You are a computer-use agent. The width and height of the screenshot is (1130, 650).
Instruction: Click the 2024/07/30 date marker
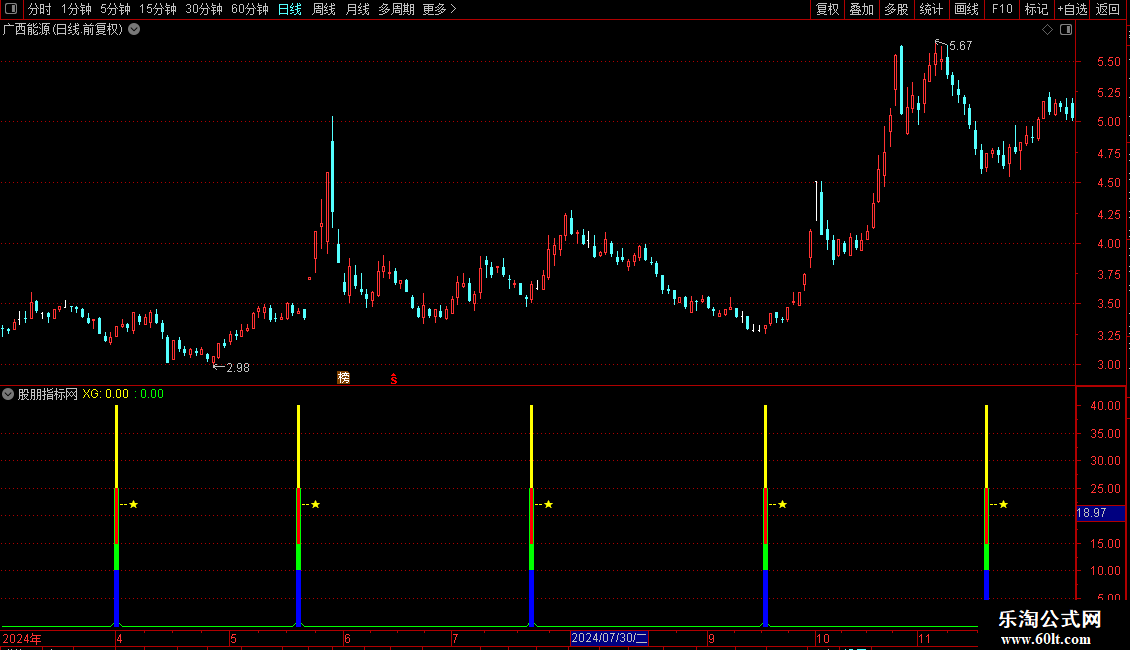pos(609,638)
